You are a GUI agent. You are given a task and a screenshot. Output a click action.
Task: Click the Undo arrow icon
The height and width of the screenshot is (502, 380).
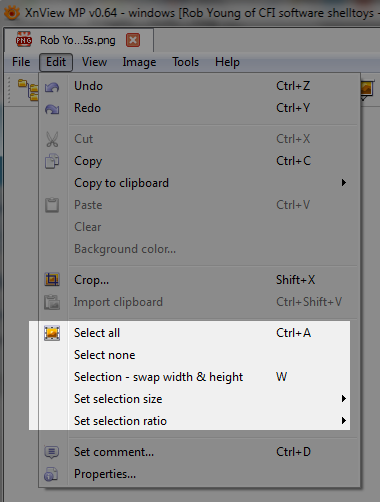pyautogui.click(x=52, y=87)
